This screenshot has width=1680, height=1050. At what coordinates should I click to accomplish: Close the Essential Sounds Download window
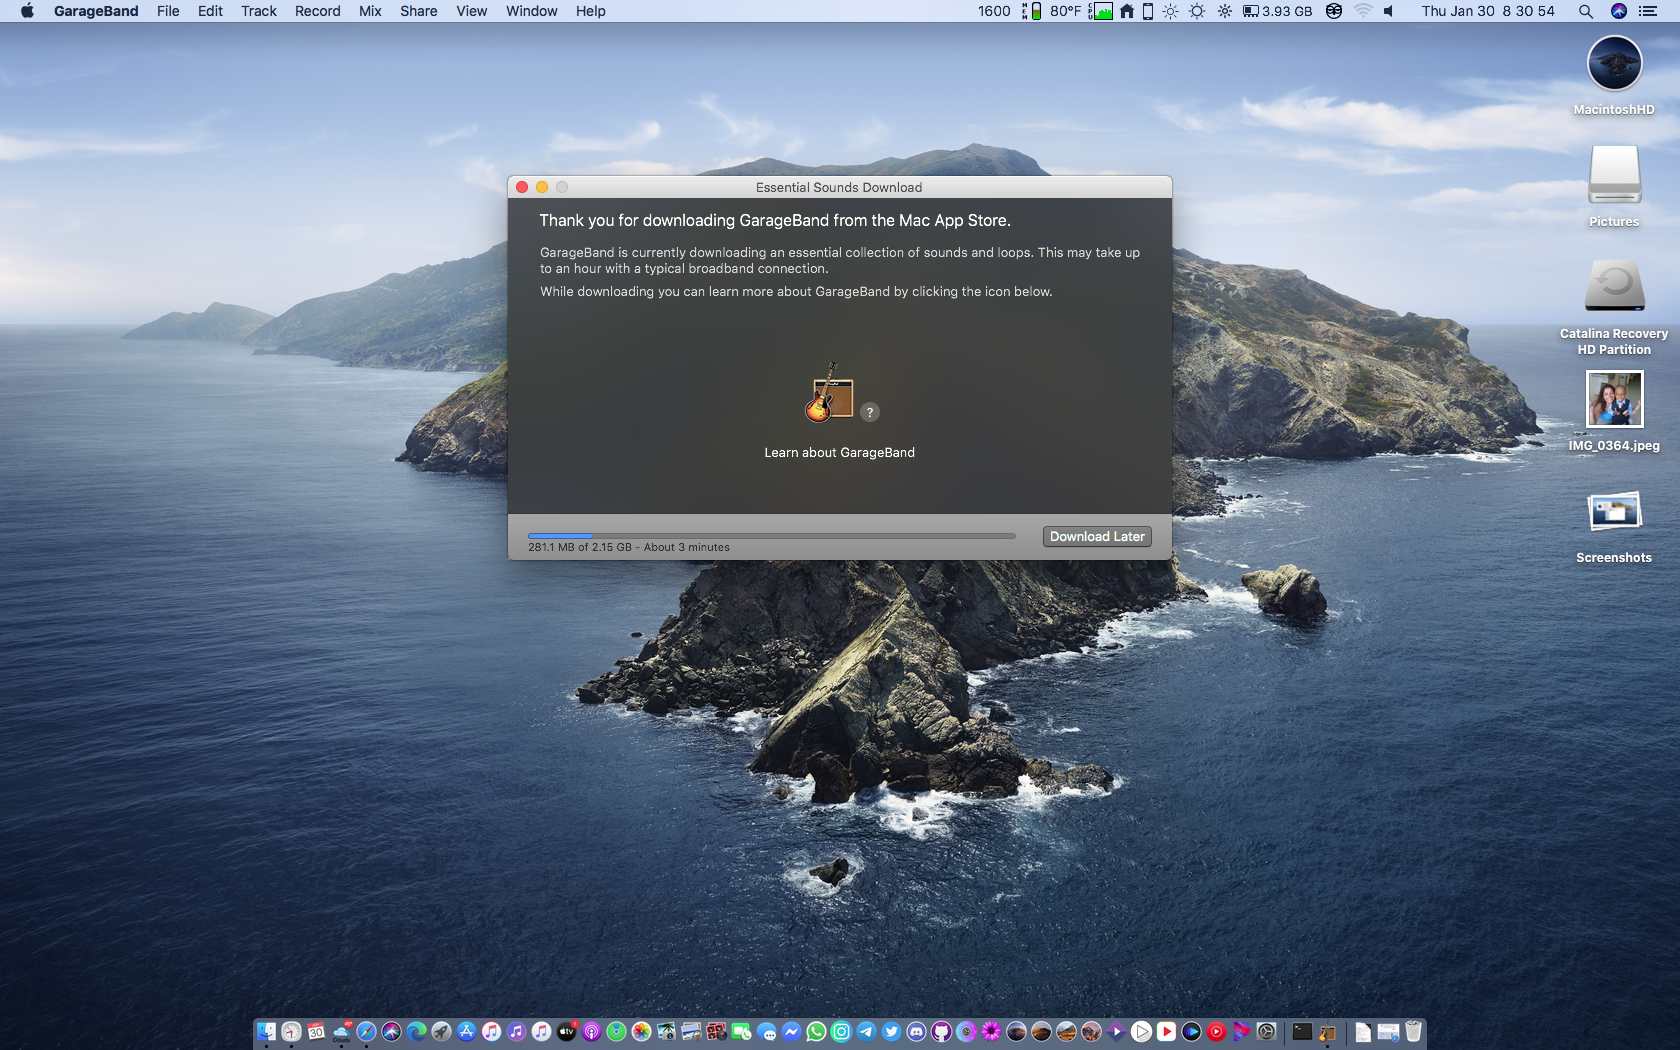pos(522,187)
